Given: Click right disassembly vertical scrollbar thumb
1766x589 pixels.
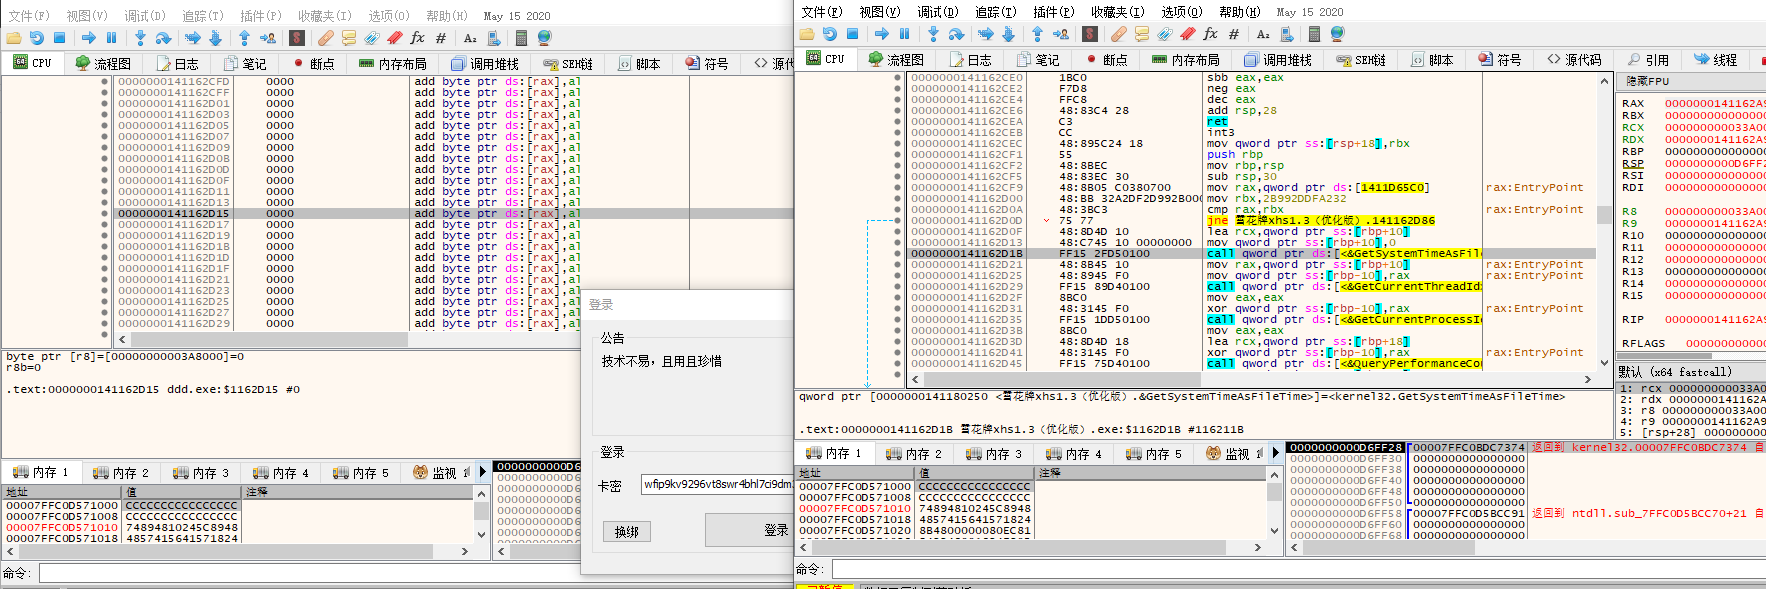Looking at the screenshot, I should (1604, 214).
